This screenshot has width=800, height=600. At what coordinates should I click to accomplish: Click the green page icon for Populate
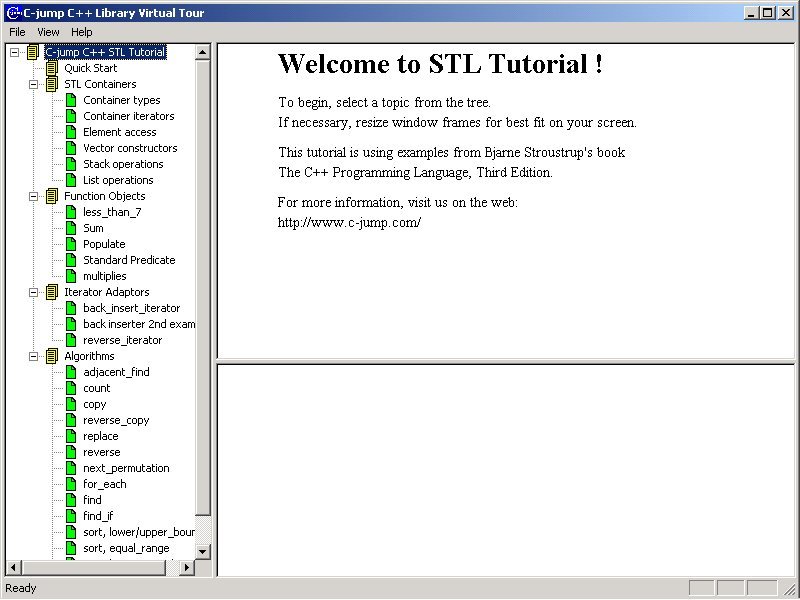click(71, 244)
